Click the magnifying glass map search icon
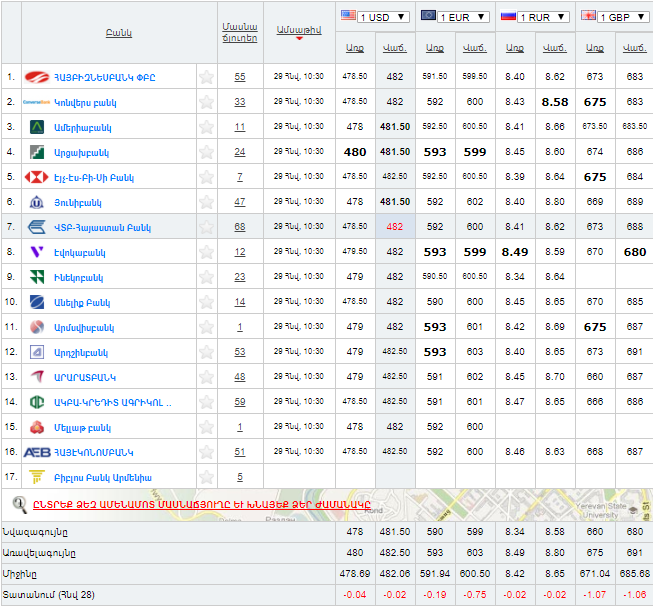Image resolution: width=653 pixels, height=606 pixels. pos(19,505)
